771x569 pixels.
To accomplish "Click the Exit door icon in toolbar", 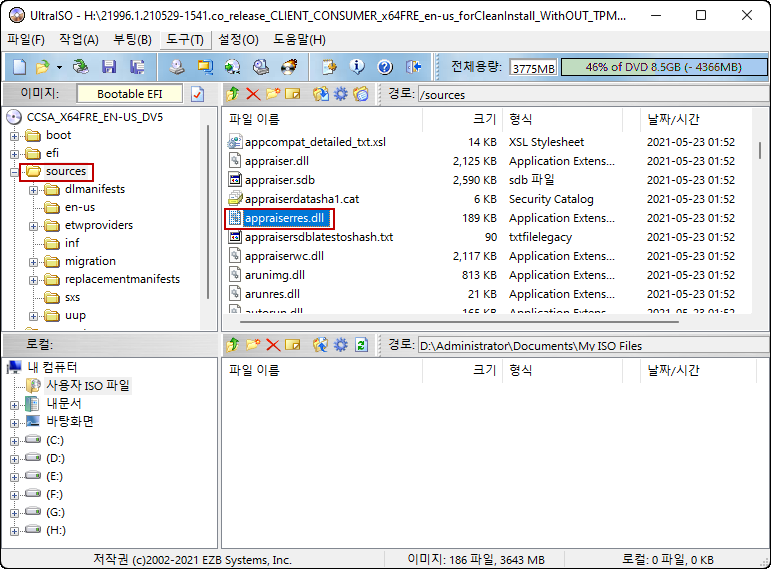I will pyautogui.click(x=414, y=67).
